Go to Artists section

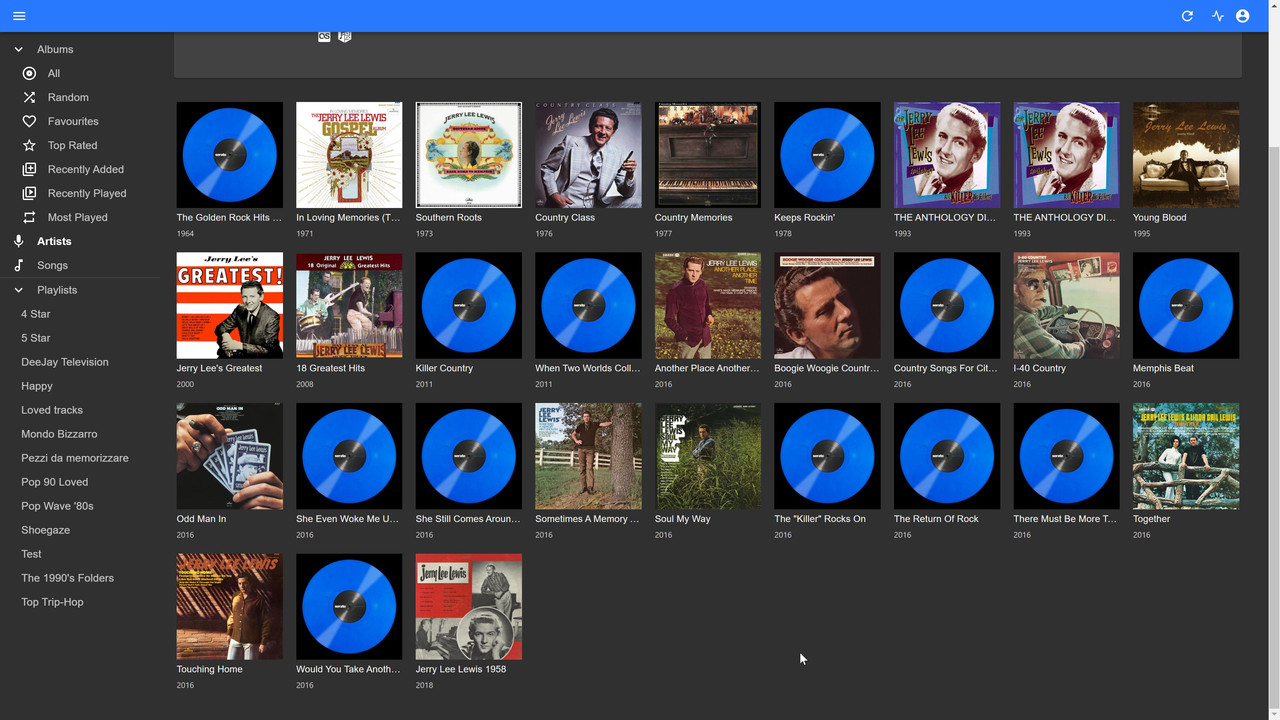point(54,241)
